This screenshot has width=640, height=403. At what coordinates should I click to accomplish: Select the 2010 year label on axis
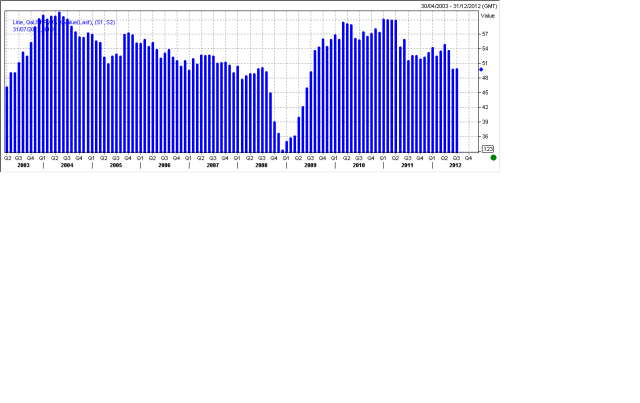pos(358,165)
